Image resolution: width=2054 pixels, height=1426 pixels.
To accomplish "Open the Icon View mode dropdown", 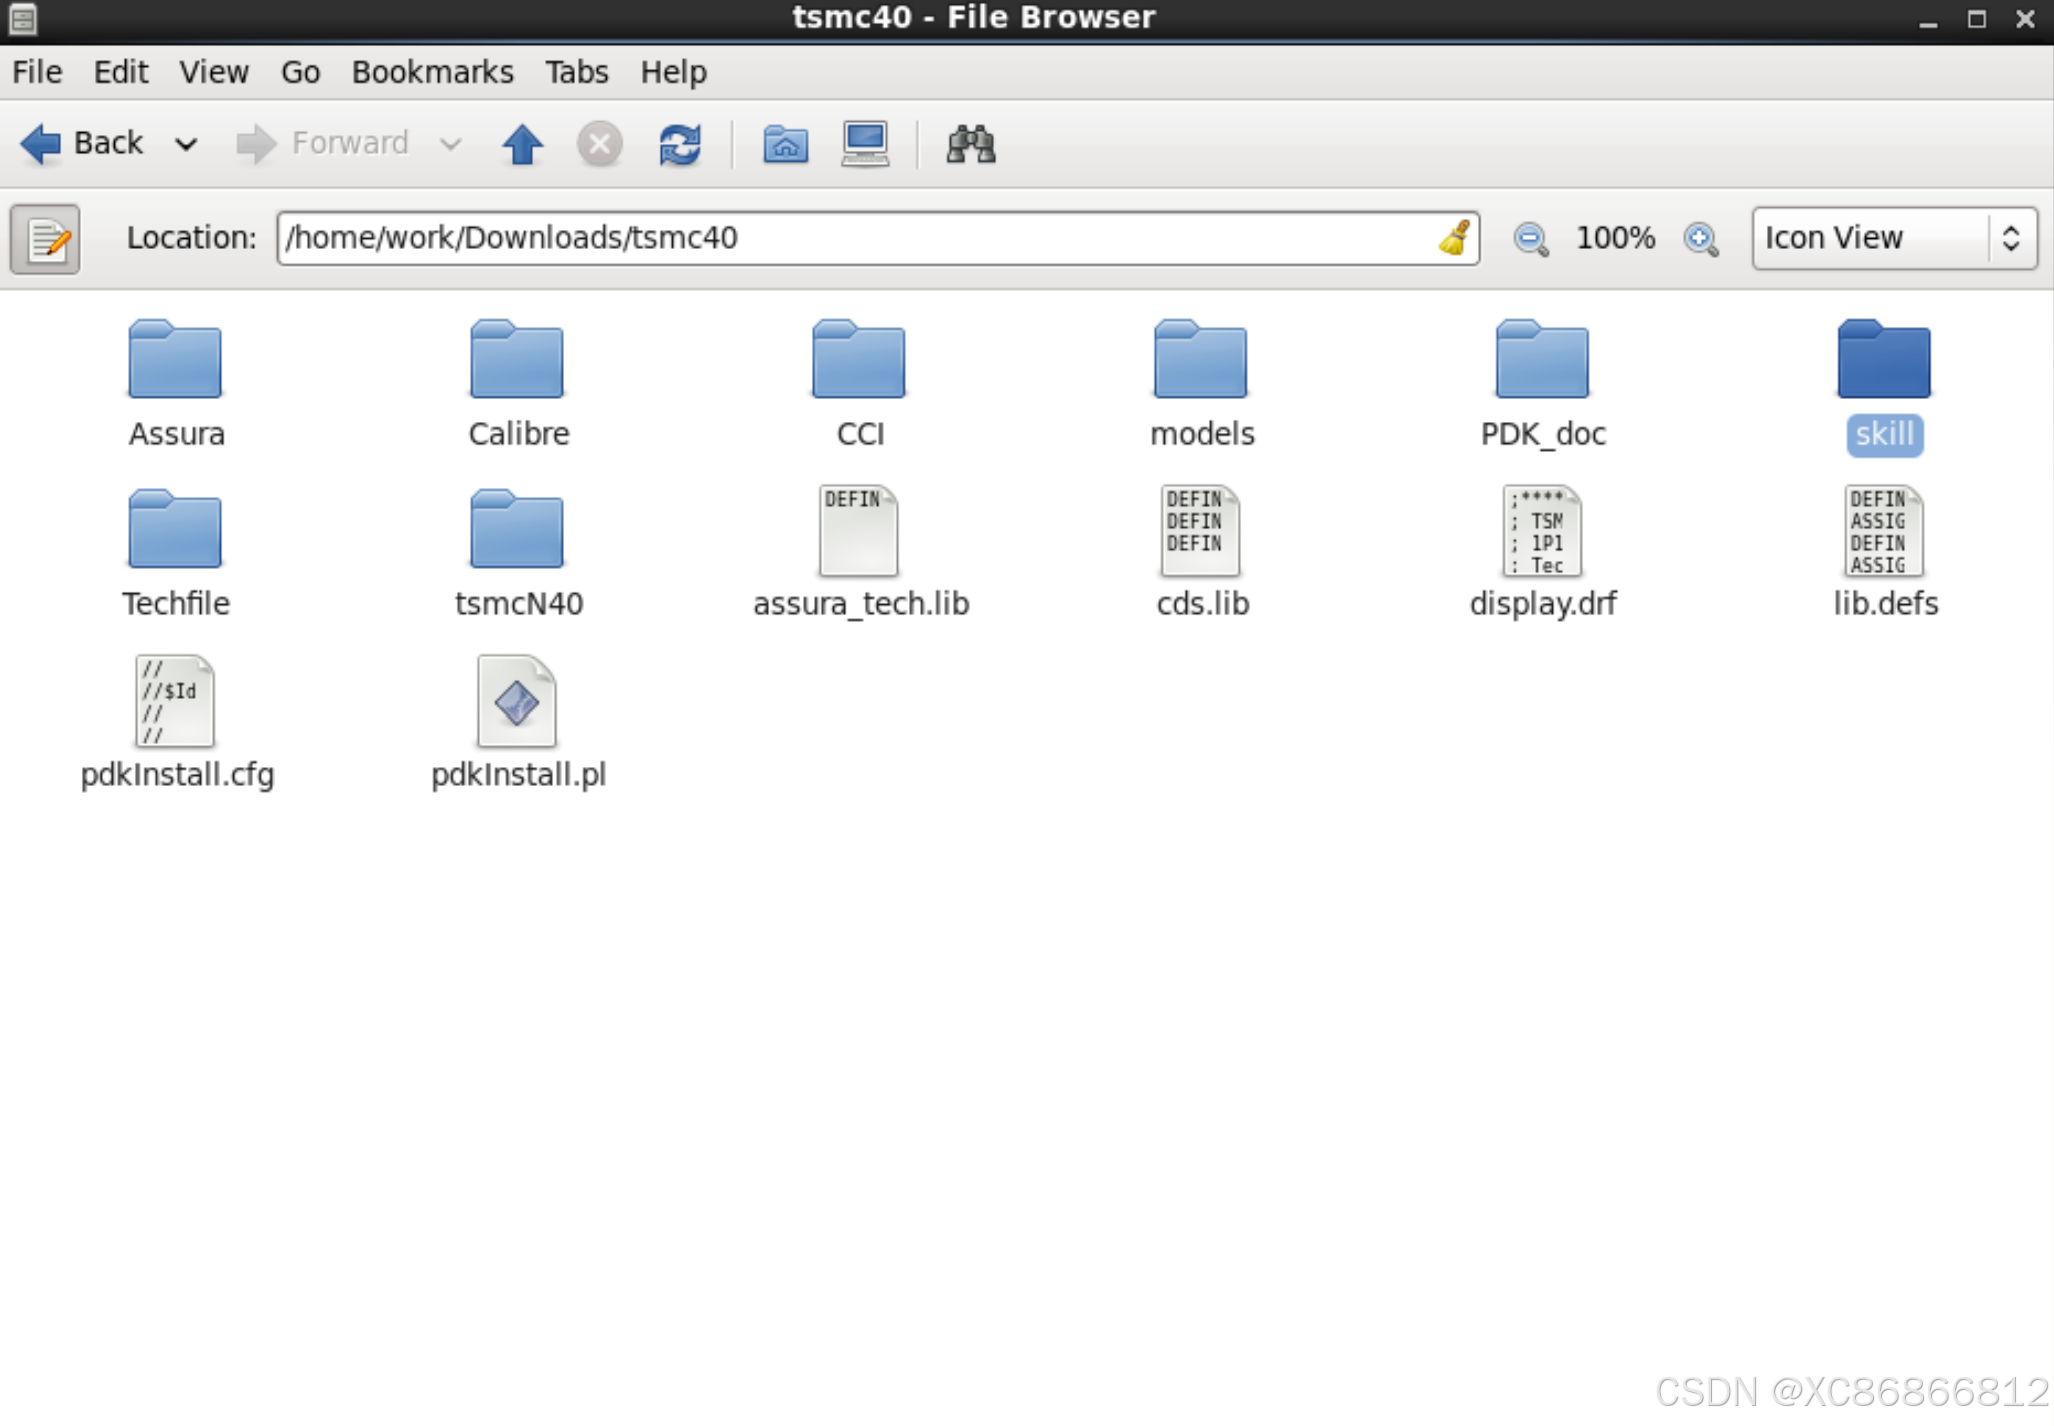I will coord(1894,238).
